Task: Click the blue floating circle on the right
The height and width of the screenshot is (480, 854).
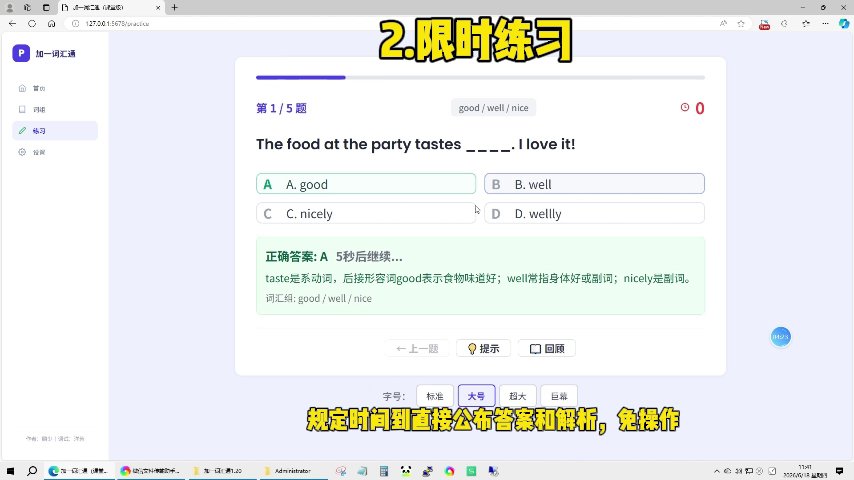Action: [780, 337]
